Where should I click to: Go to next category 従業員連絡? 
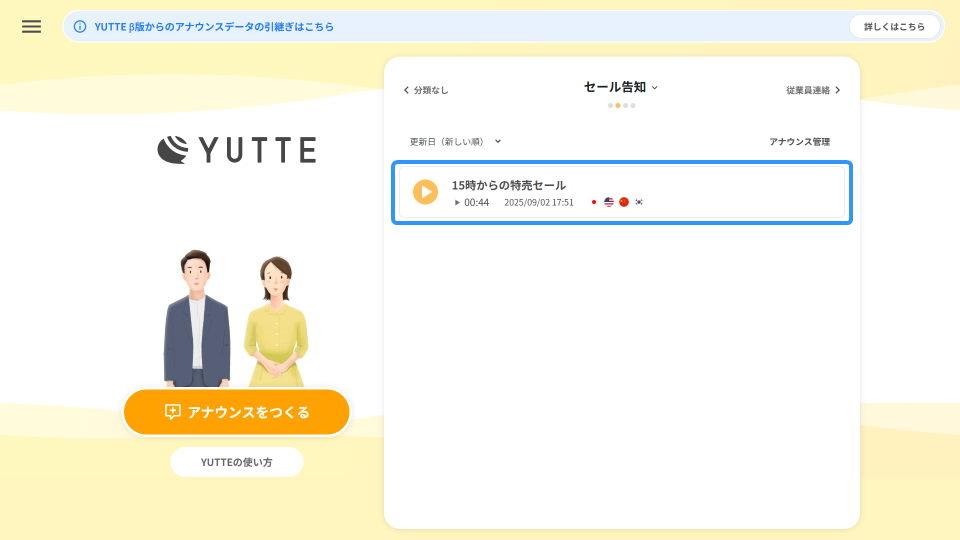813,90
